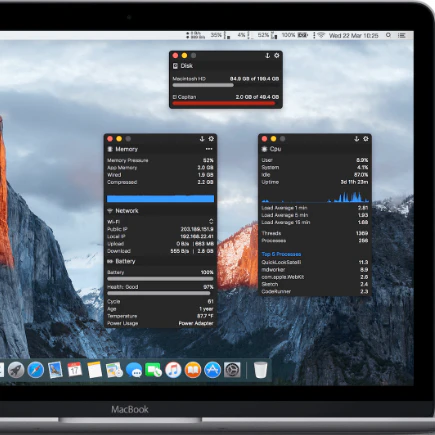Open the Trash in the Dock
This screenshot has height=435, width=435.
click(x=260, y=370)
